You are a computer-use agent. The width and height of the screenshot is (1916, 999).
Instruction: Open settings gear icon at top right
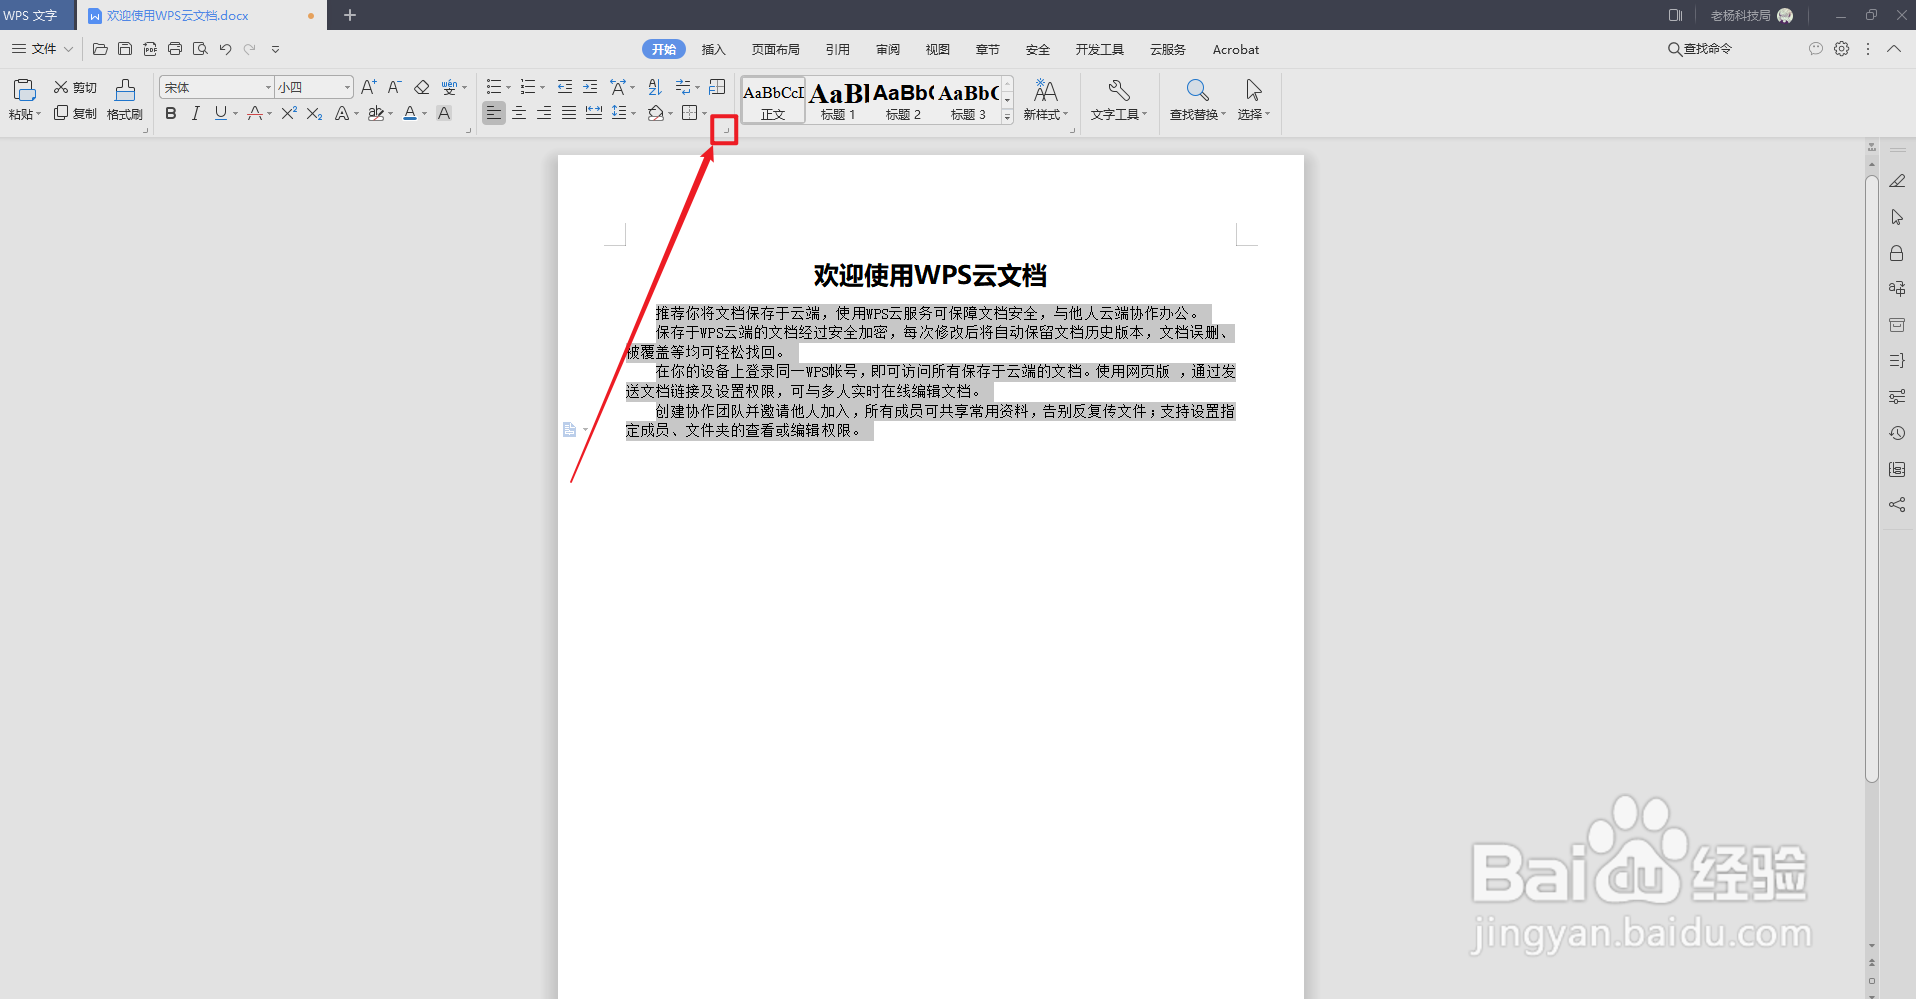pyautogui.click(x=1841, y=49)
